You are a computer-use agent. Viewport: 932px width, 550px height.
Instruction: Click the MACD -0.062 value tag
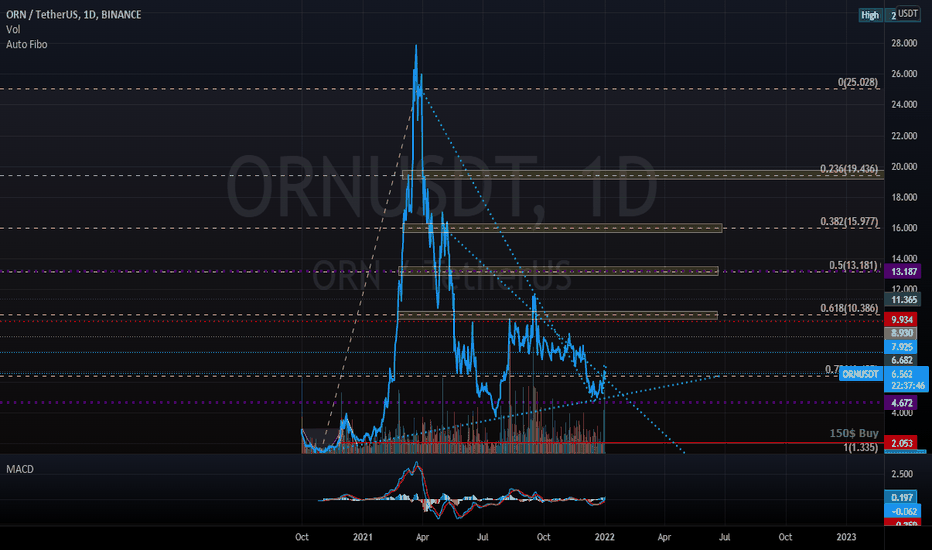pos(903,511)
